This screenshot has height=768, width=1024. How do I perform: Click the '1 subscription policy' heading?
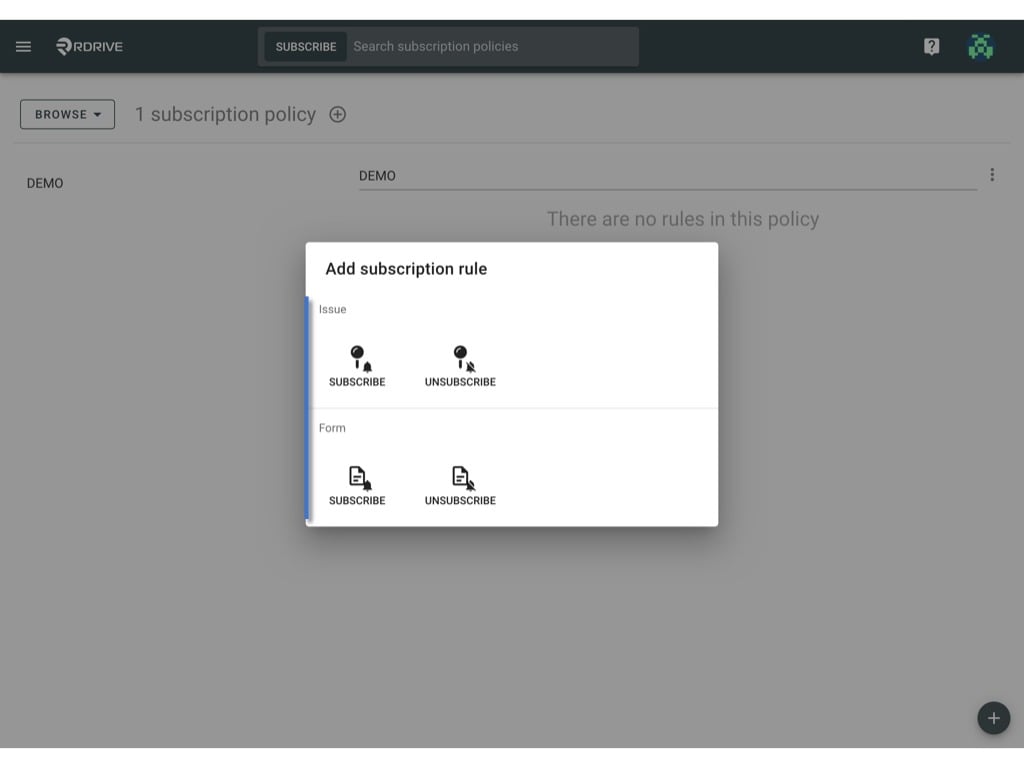point(225,114)
